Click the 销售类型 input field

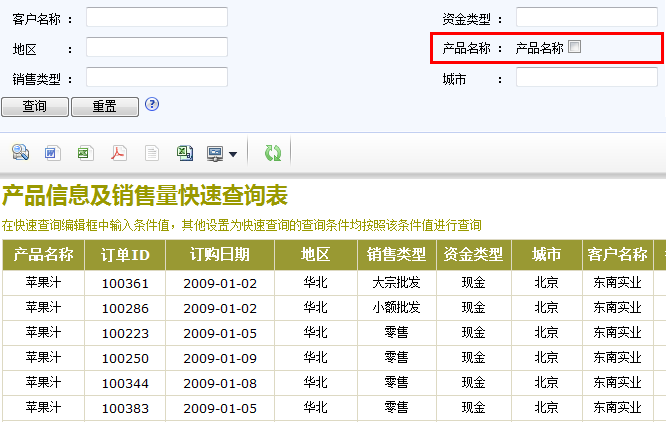pyautogui.click(x=156, y=77)
